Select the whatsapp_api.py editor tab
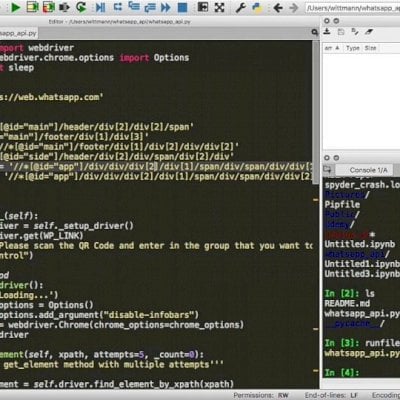The image size is (400, 400). point(18,33)
